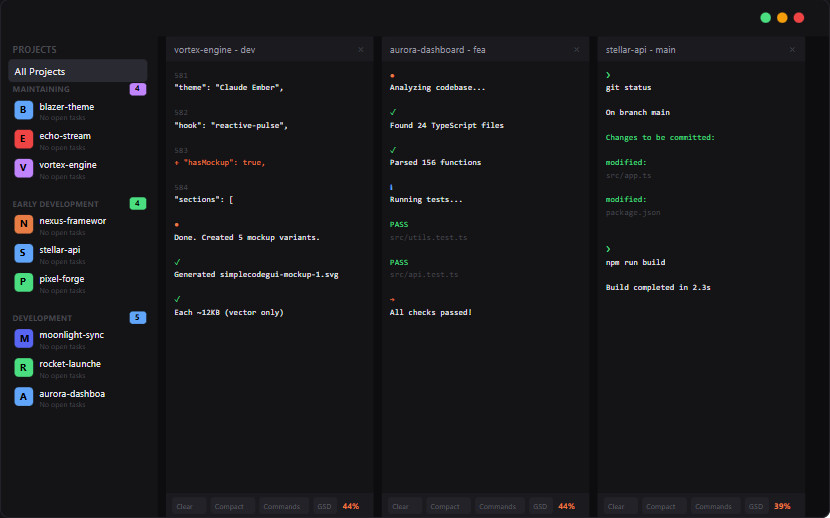830x518 pixels.
Task: Open Commands in aurora-dashboard panel
Action: (498, 506)
